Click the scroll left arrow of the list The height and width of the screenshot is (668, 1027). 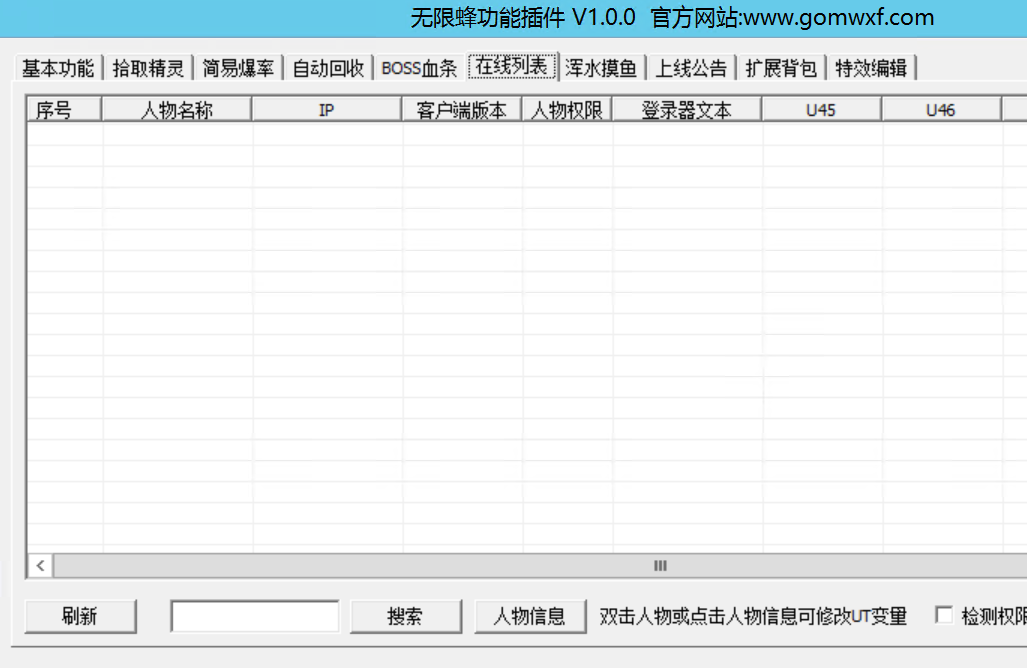click(40, 566)
